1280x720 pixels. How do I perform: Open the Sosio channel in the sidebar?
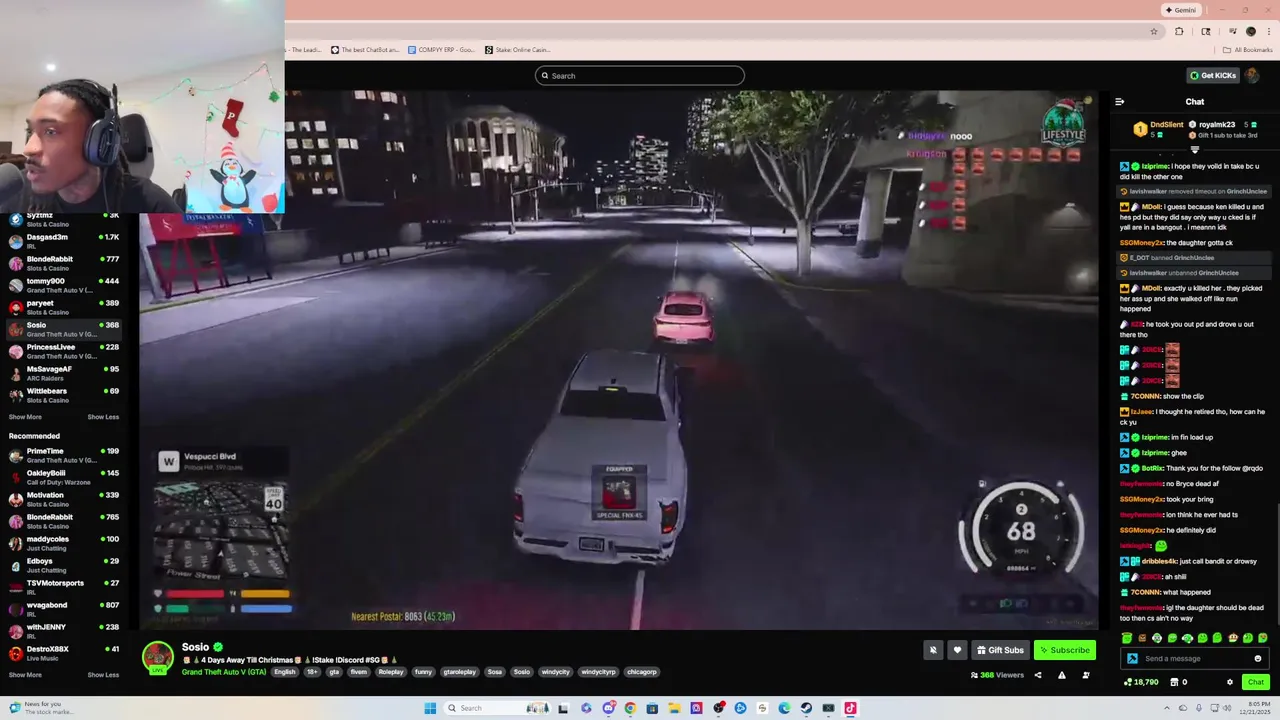pos(64,329)
